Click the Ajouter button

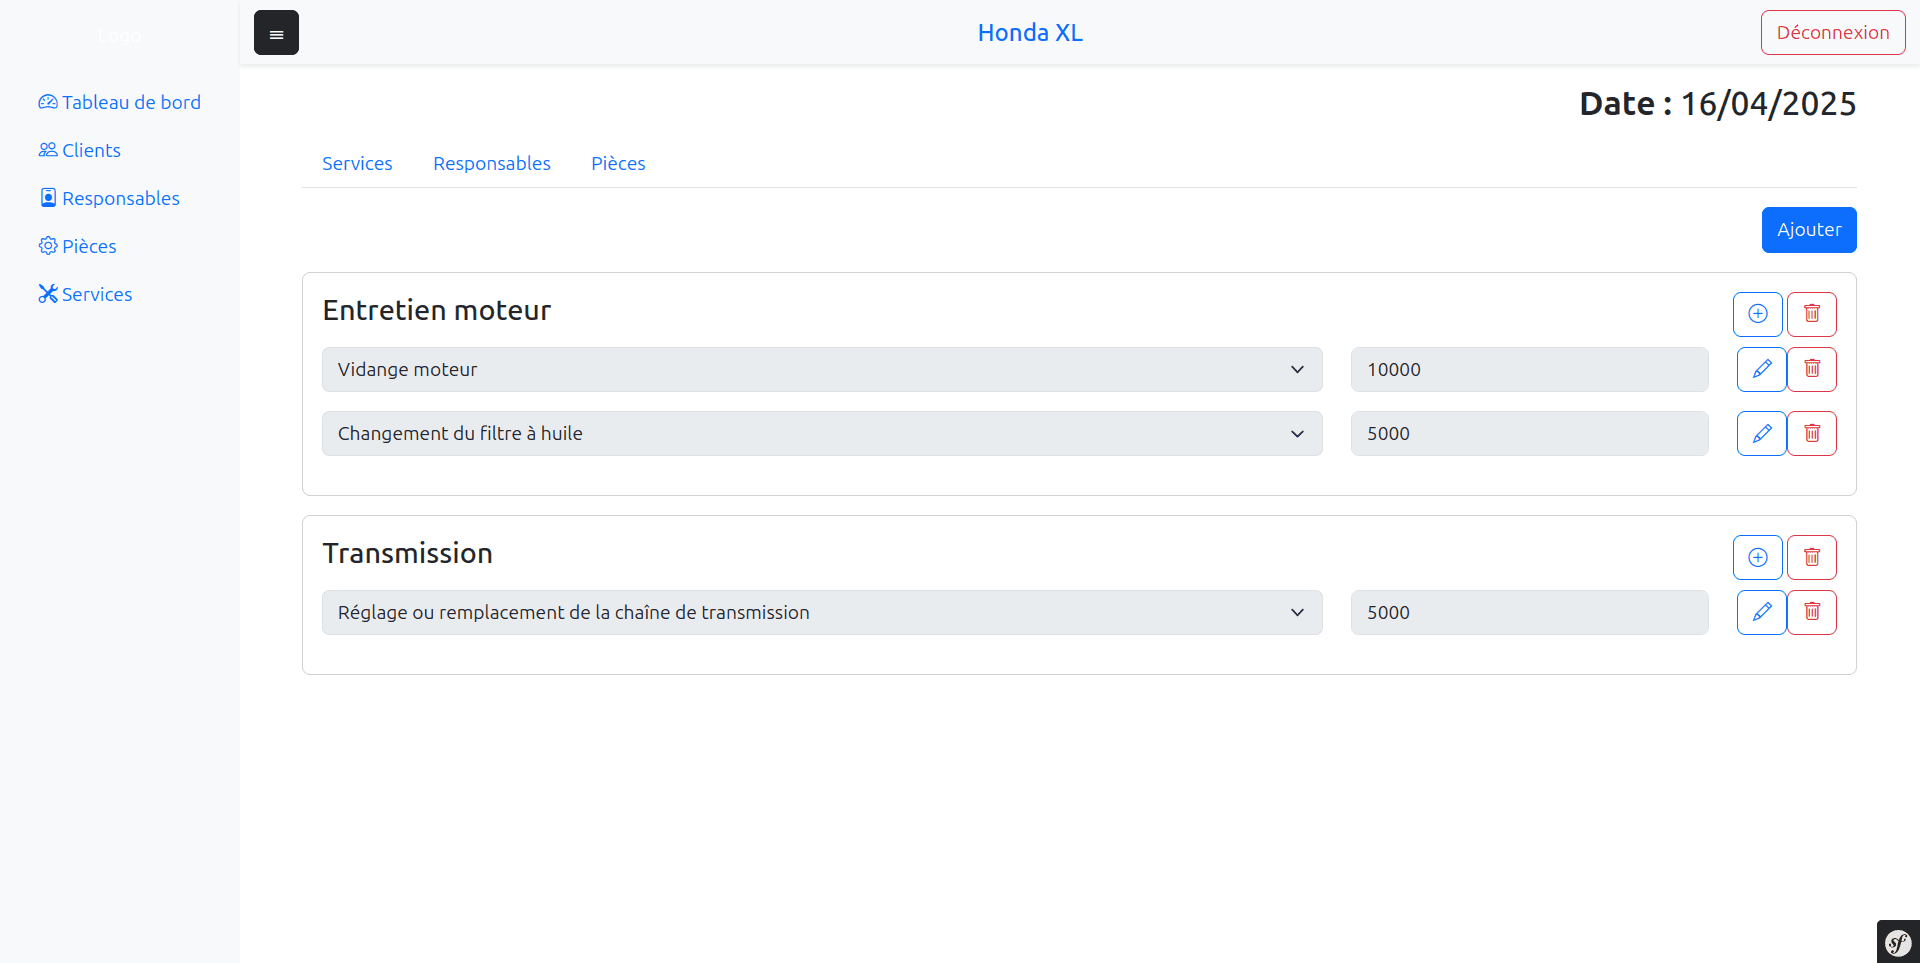pos(1809,230)
